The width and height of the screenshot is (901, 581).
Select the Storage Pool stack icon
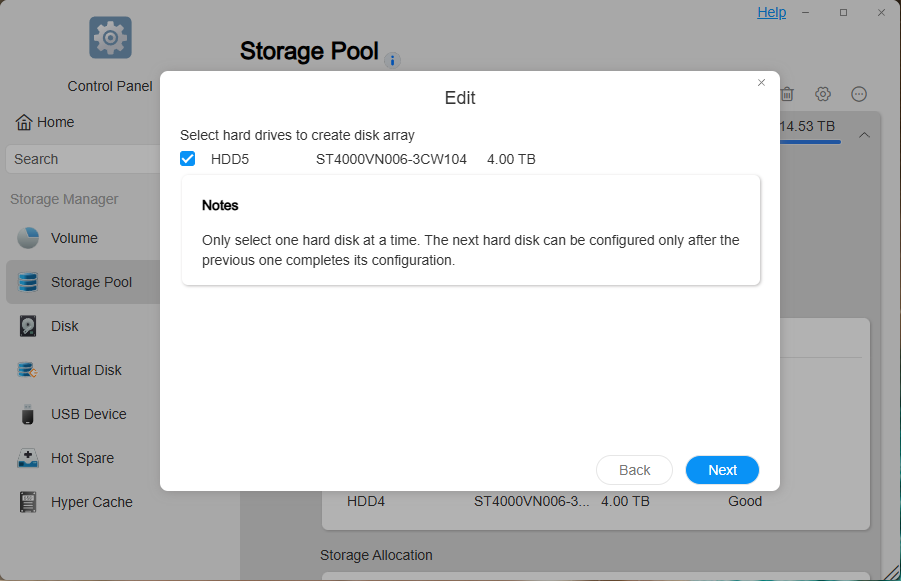click(28, 282)
